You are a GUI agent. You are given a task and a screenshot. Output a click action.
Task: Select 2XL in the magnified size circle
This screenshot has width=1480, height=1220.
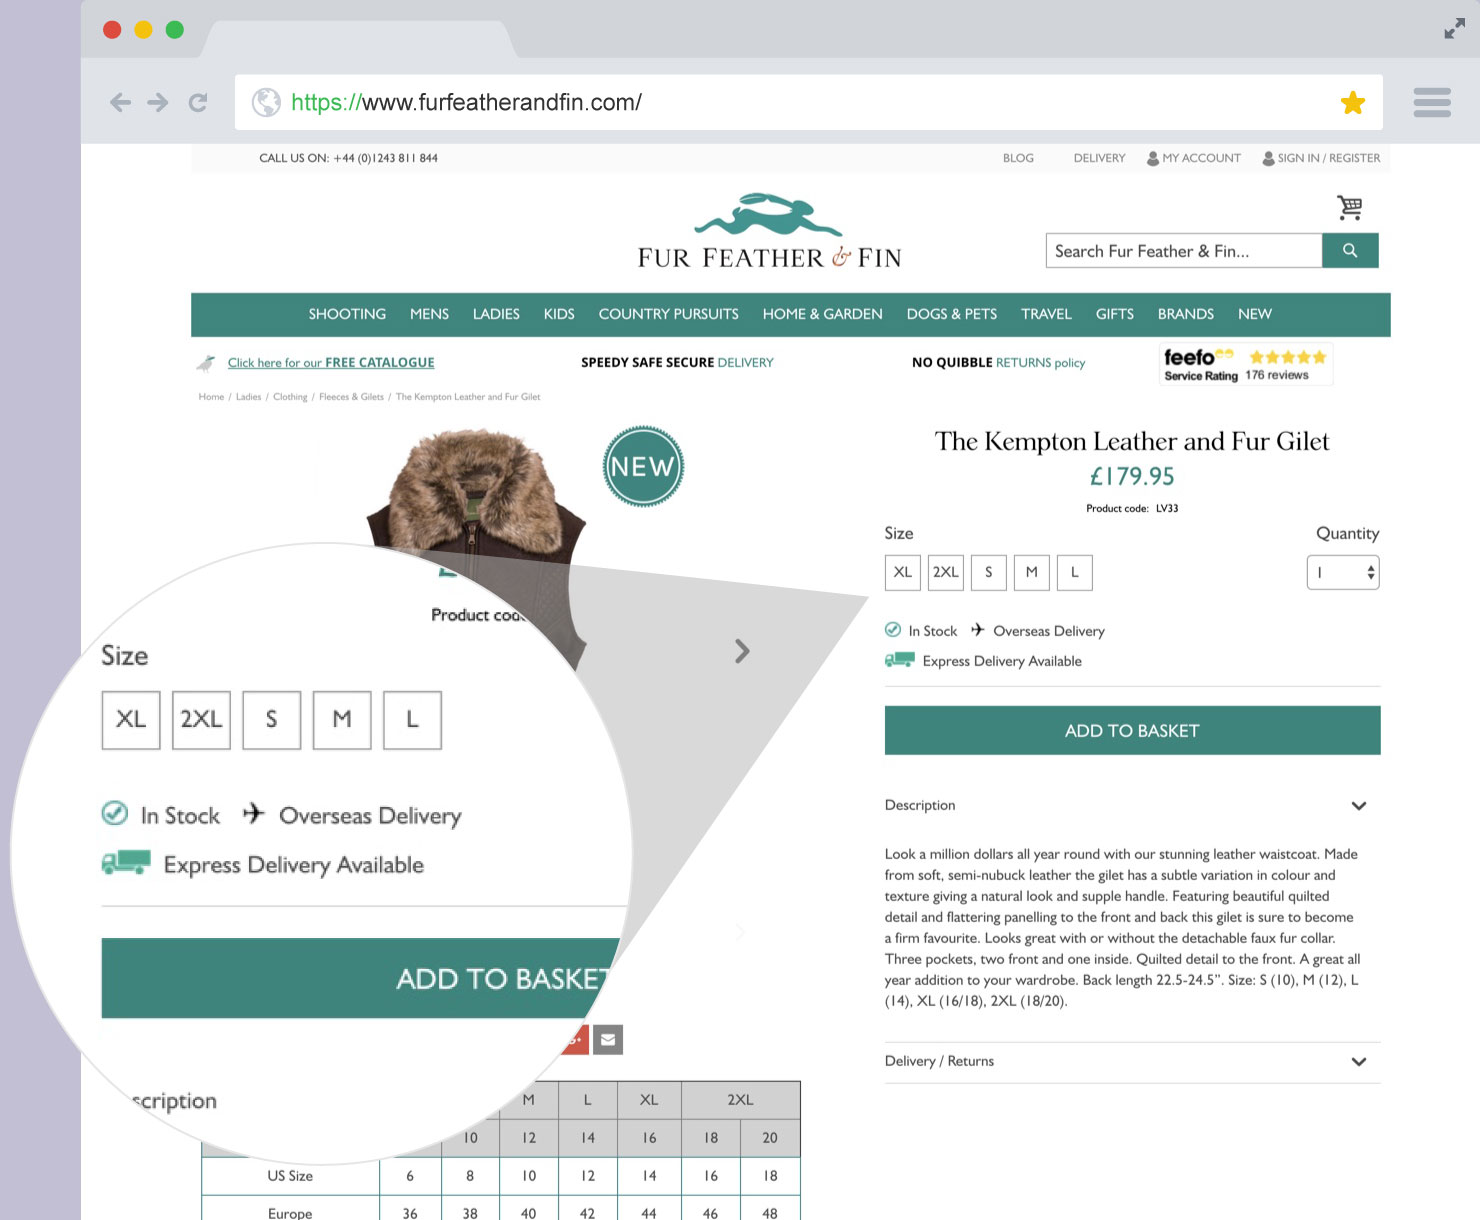point(201,720)
